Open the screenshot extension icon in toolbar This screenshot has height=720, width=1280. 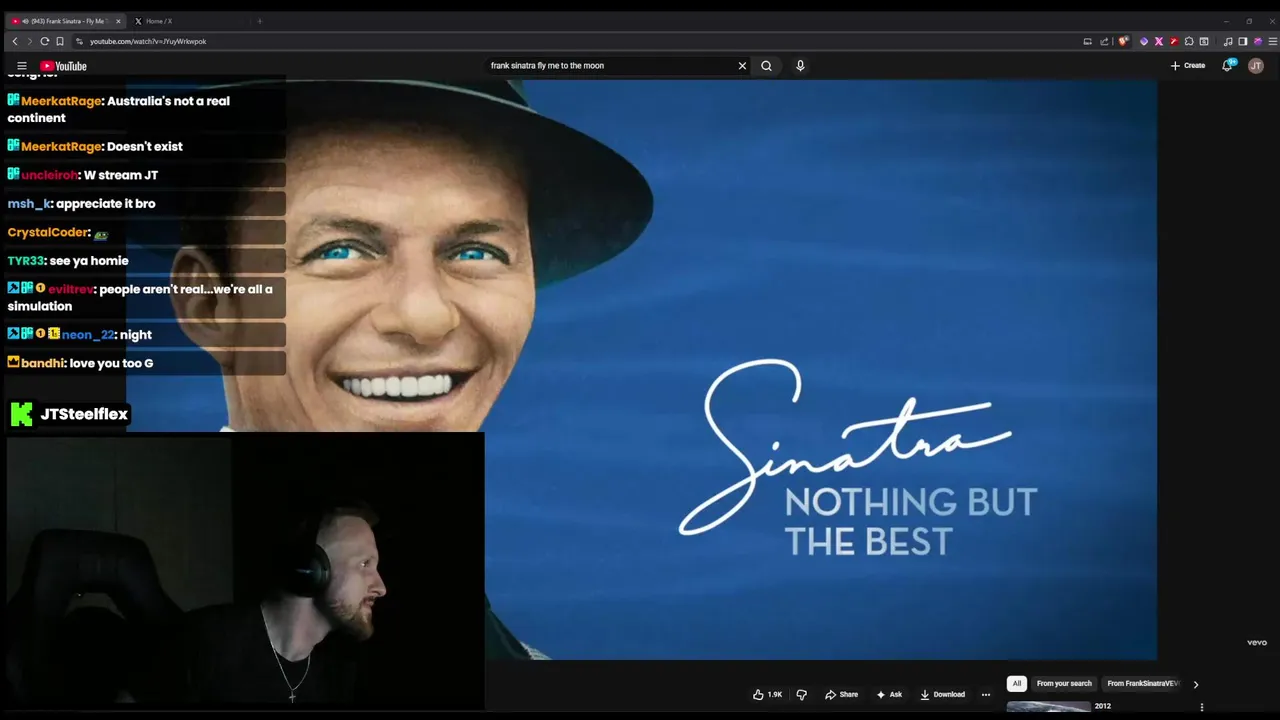tap(1204, 41)
